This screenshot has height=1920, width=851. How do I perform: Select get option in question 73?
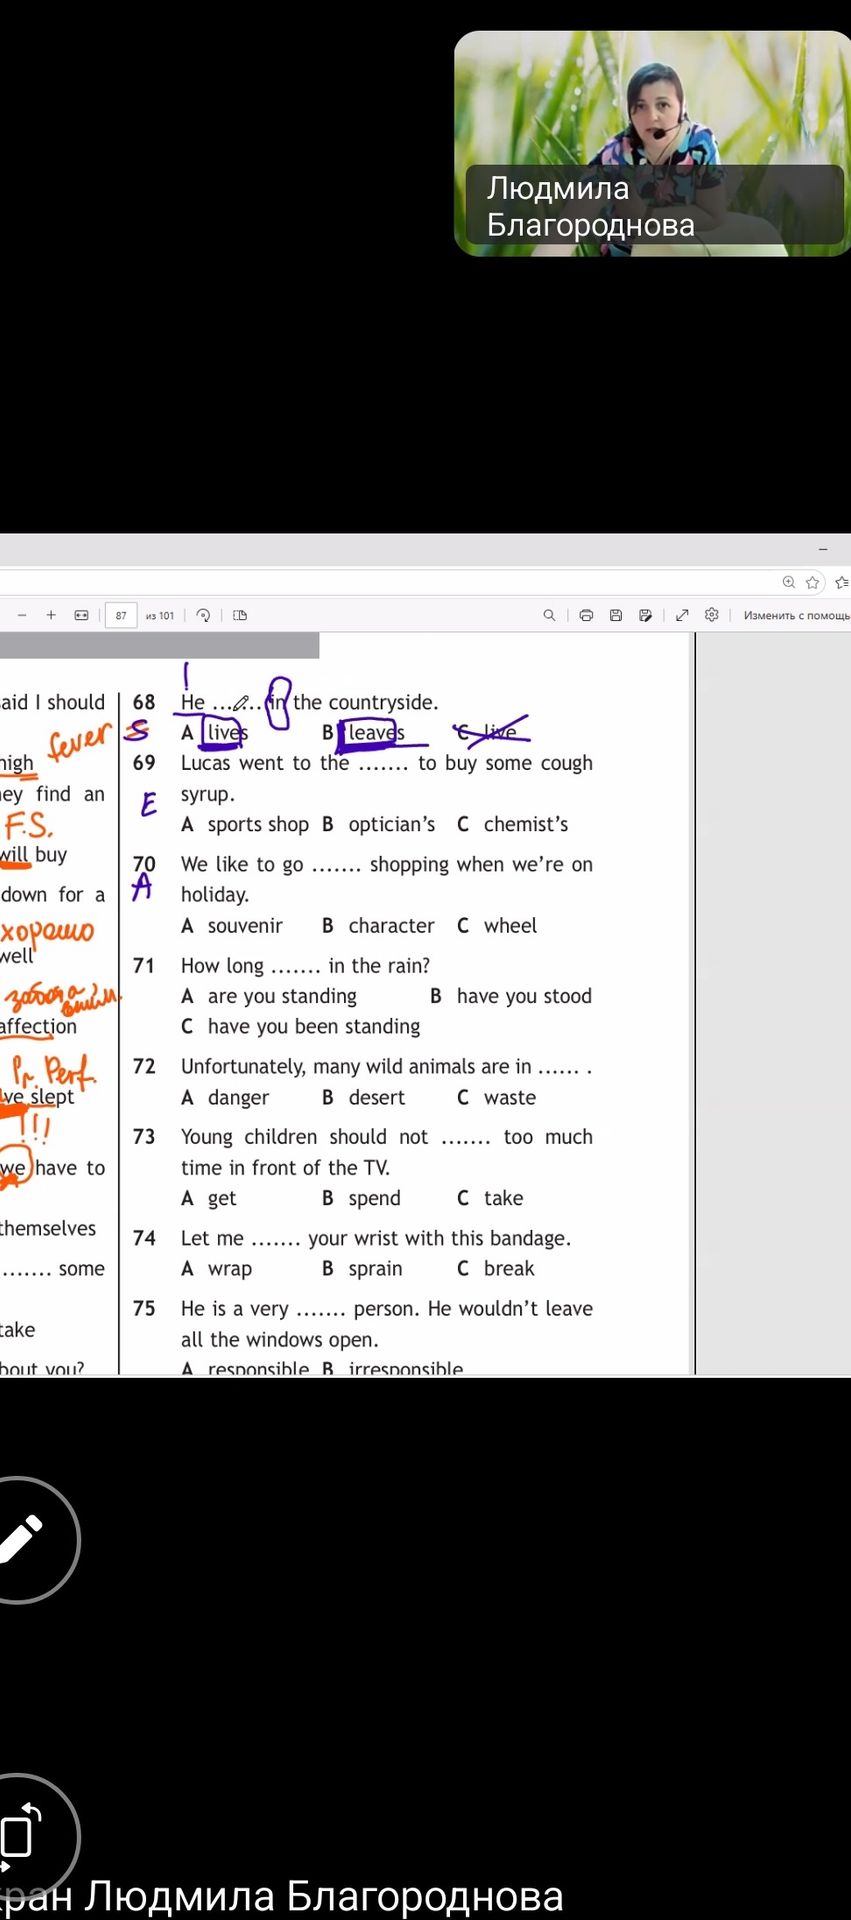pos(209,1198)
